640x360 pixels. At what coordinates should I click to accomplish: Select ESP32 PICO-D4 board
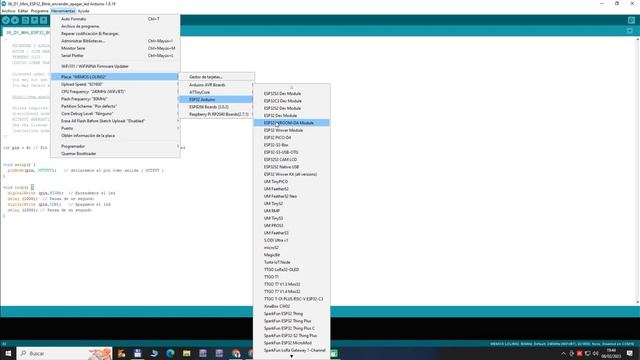291,138
